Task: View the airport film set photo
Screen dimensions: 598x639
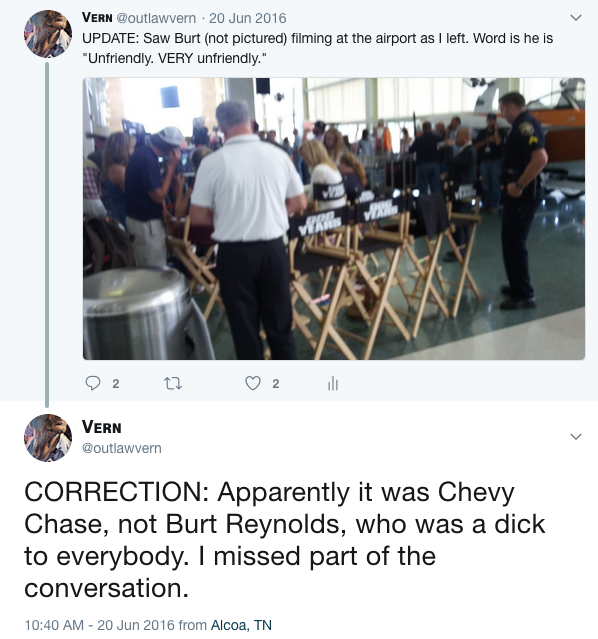Action: tap(334, 219)
